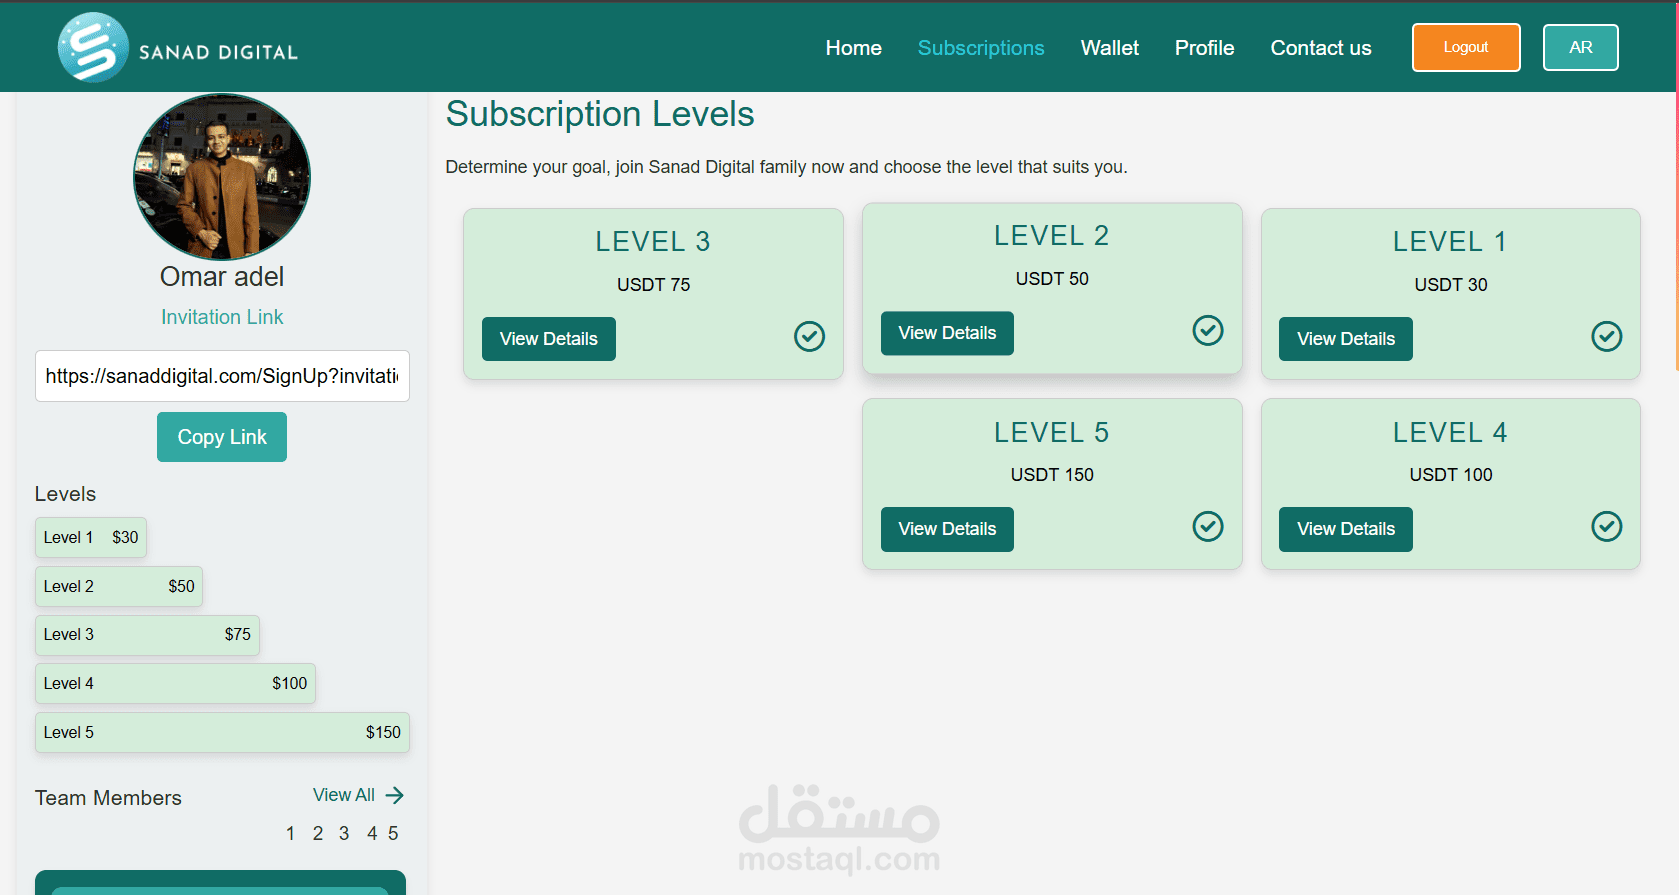The width and height of the screenshot is (1679, 895).
Task: Click the Team Members heading
Action: 108,798
